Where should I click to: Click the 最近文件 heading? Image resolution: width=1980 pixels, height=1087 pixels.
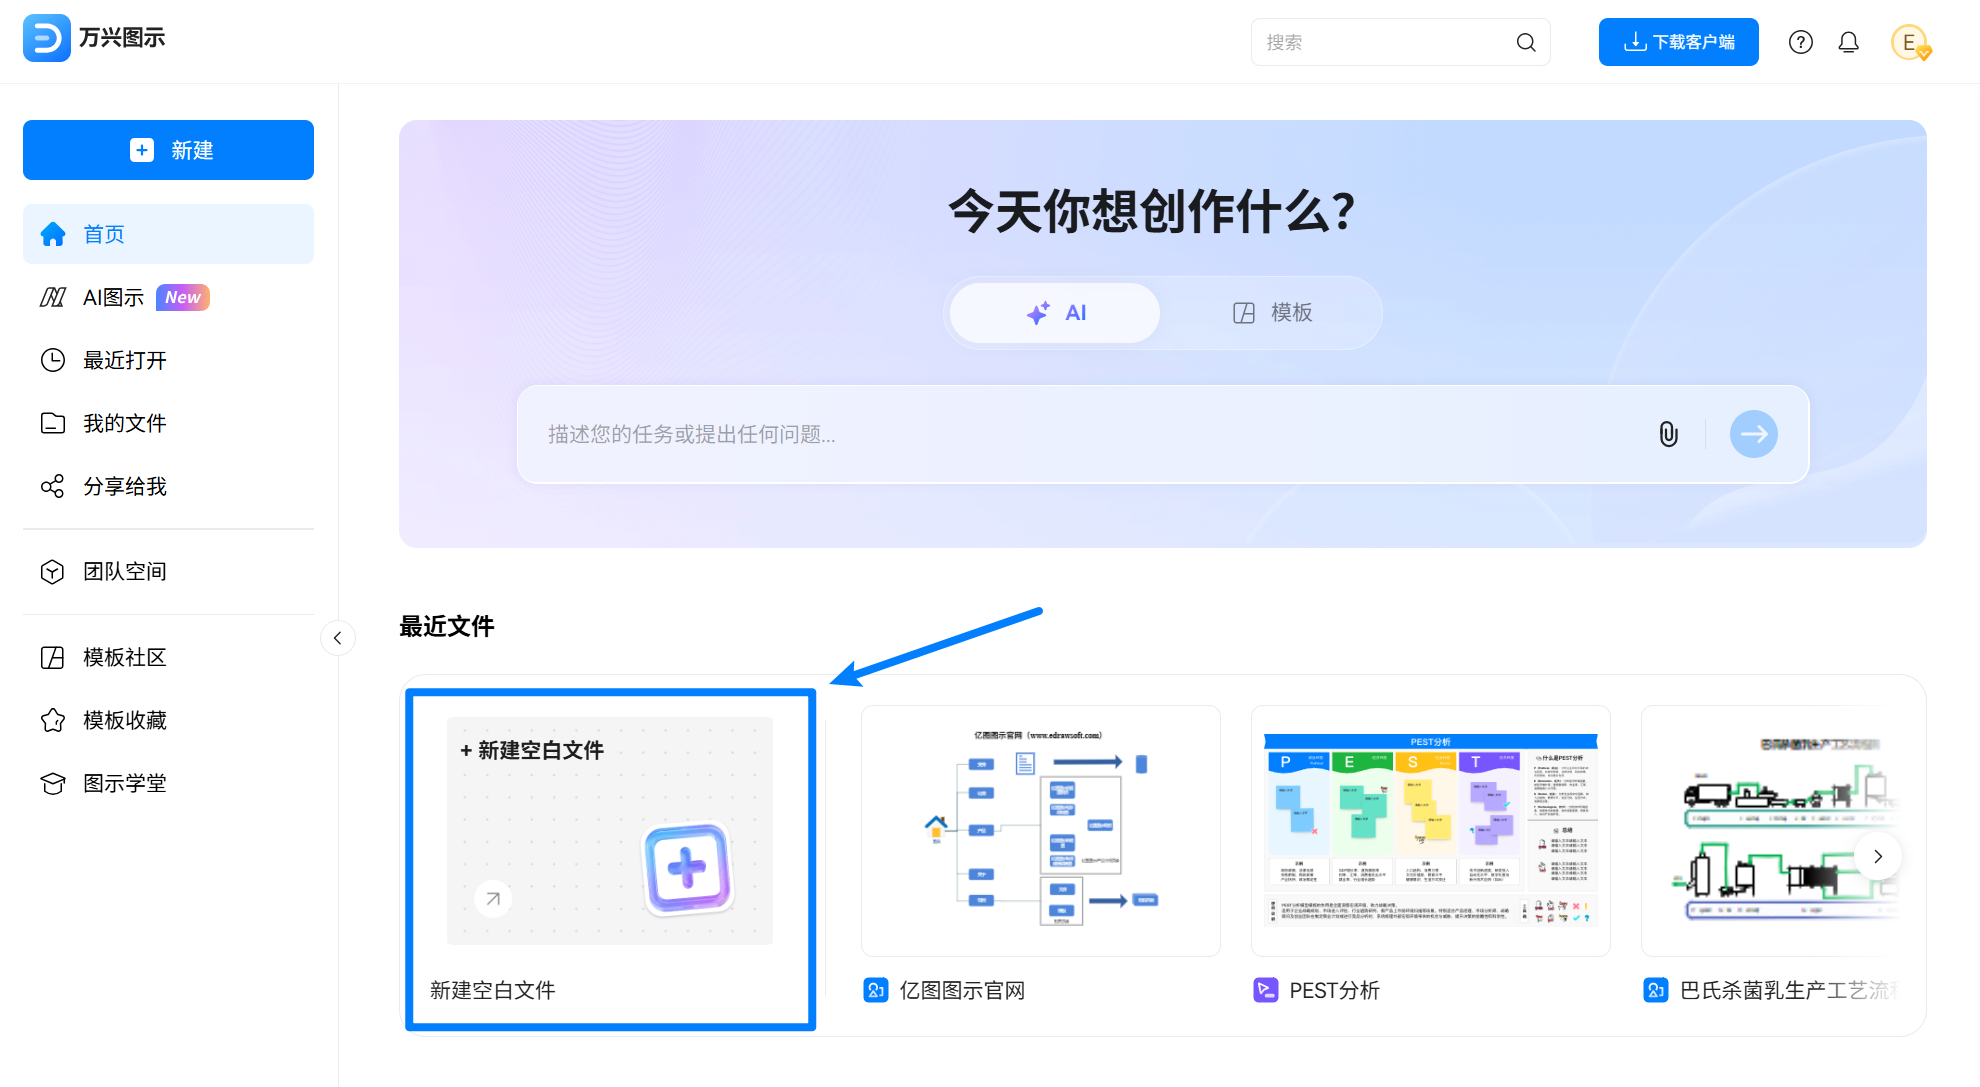point(446,626)
